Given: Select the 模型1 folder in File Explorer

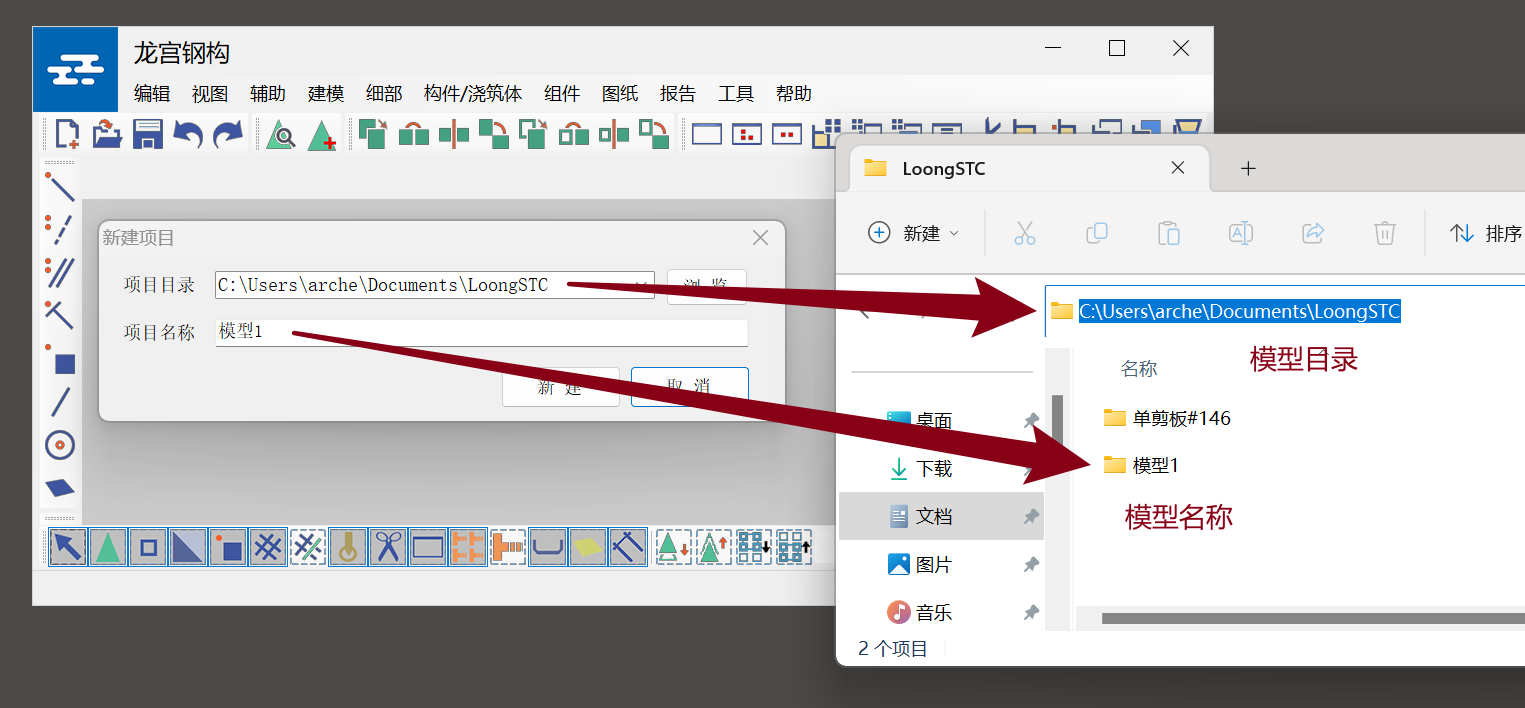Looking at the screenshot, I should point(1142,465).
